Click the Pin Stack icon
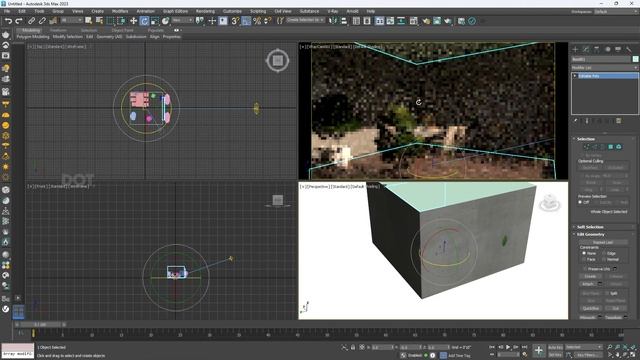This screenshot has width=640, height=360. pyautogui.click(x=576, y=121)
